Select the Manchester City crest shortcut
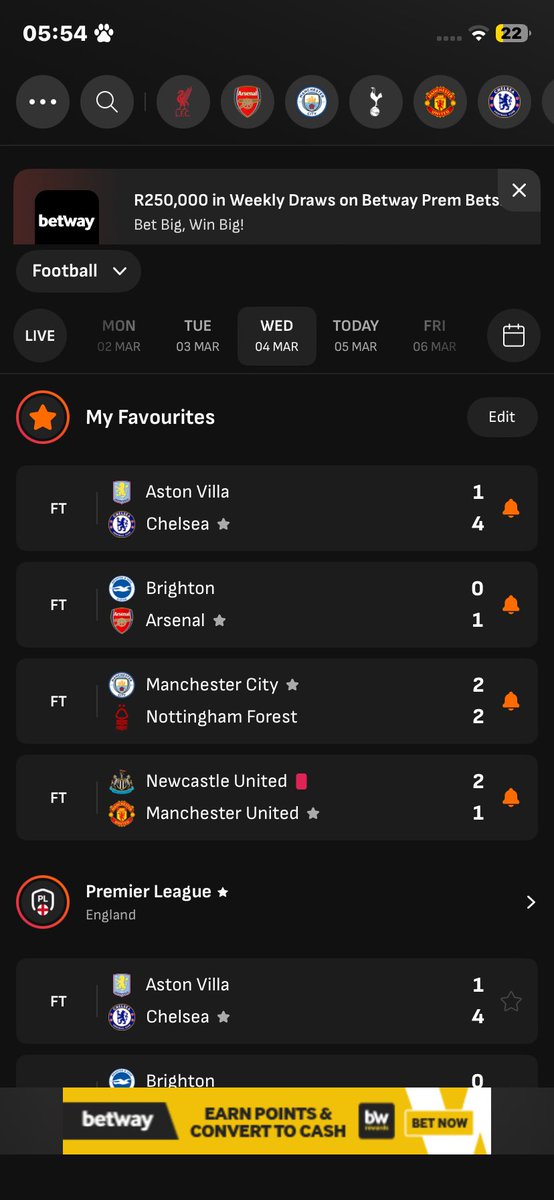The height and width of the screenshot is (1200, 554). coord(311,102)
